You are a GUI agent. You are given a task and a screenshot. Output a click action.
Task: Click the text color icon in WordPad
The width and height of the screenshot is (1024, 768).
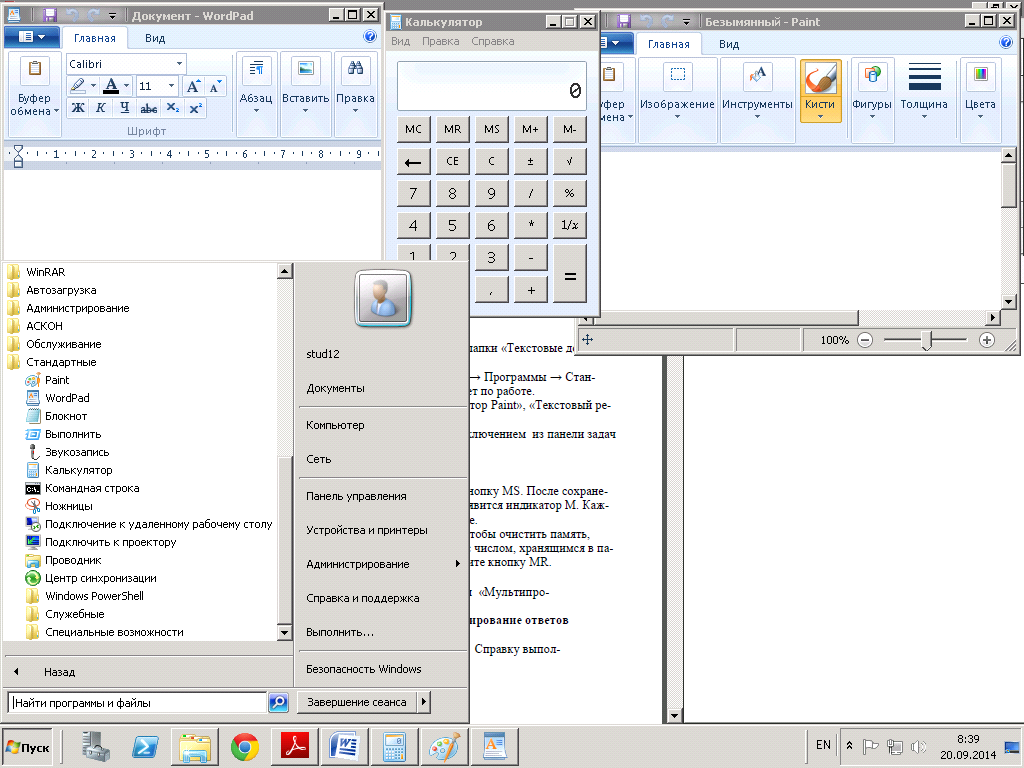pyautogui.click(x=111, y=86)
